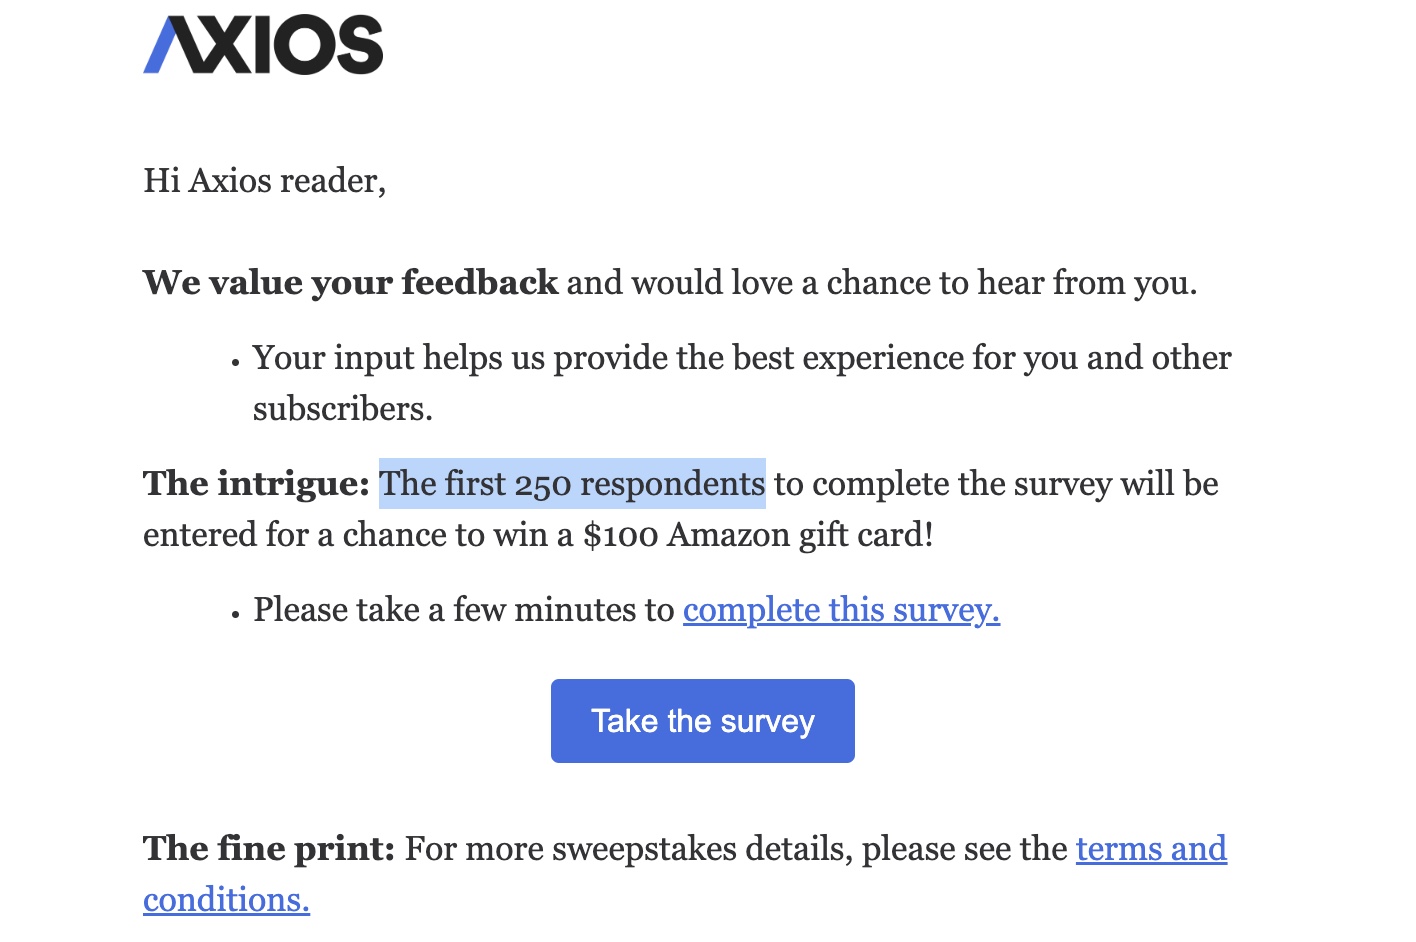The width and height of the screenshot is (1416, 942).
Task: Click the phrase "chance to hear from you."
Action: [x=1012, y=283]
